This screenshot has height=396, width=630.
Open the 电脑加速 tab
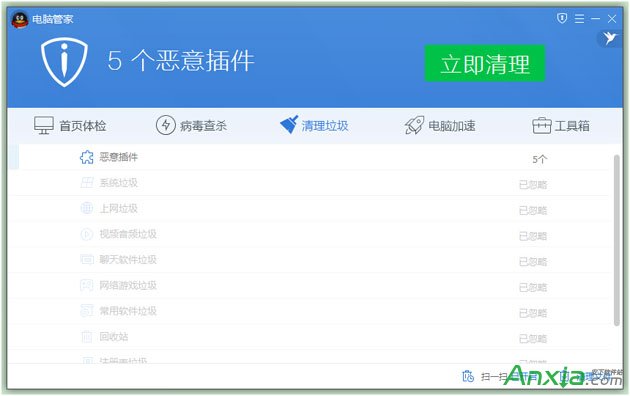click(x=440, y=125)
